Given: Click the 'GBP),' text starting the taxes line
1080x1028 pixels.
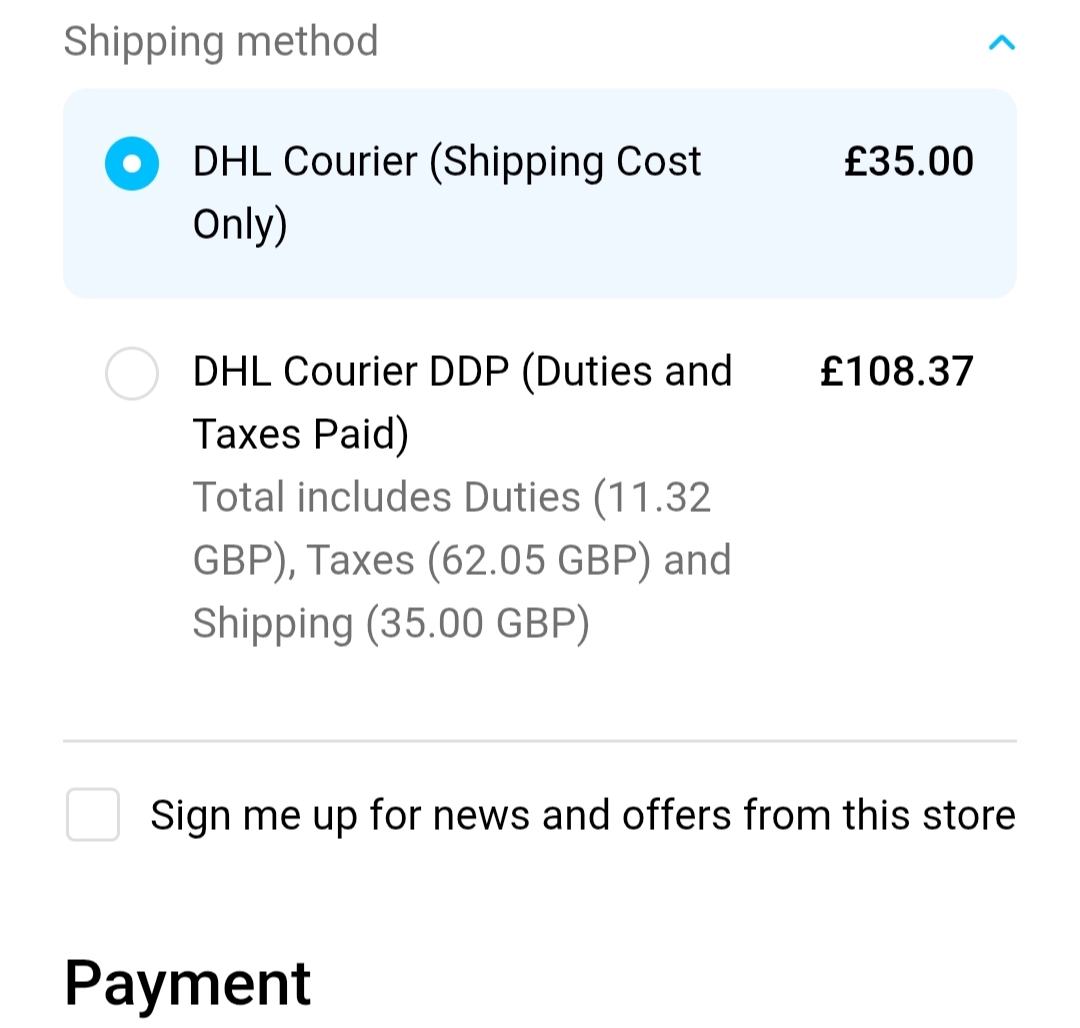Looking at the screenshot, I should [241, 560].
